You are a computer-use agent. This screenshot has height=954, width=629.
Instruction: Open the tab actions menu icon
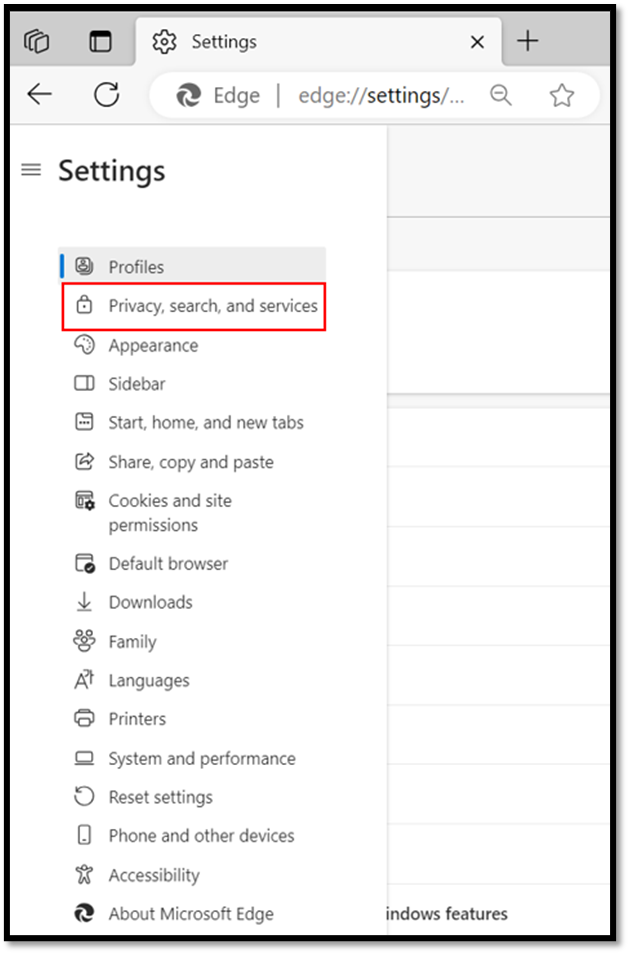point(101,41)
